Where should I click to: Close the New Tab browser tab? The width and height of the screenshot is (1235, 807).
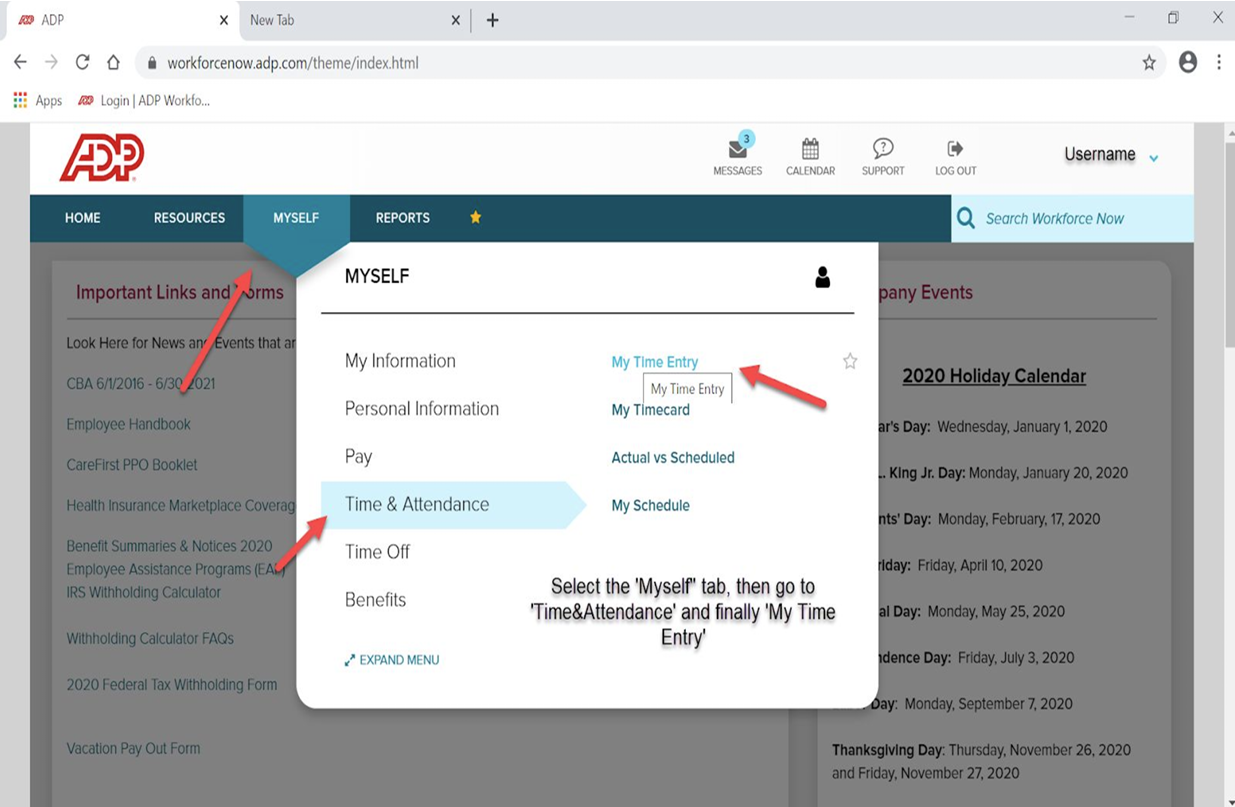click(x=456, y=20)
